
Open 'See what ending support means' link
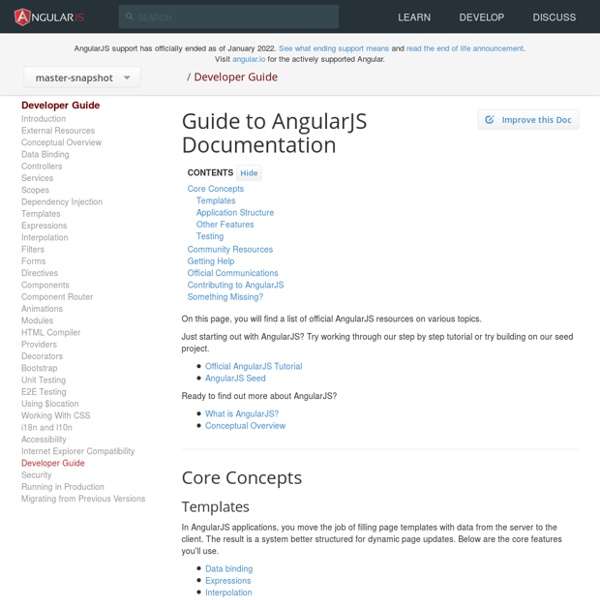coord(334,49)
